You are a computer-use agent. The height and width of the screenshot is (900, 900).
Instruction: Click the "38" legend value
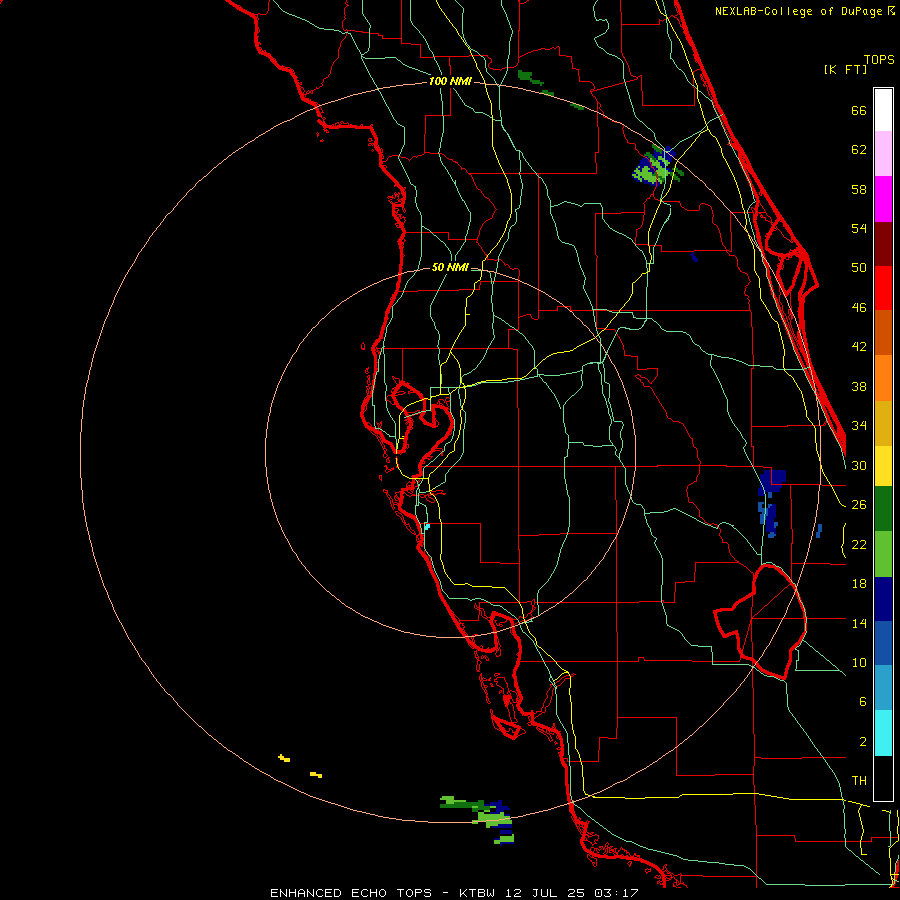[859, 387]
